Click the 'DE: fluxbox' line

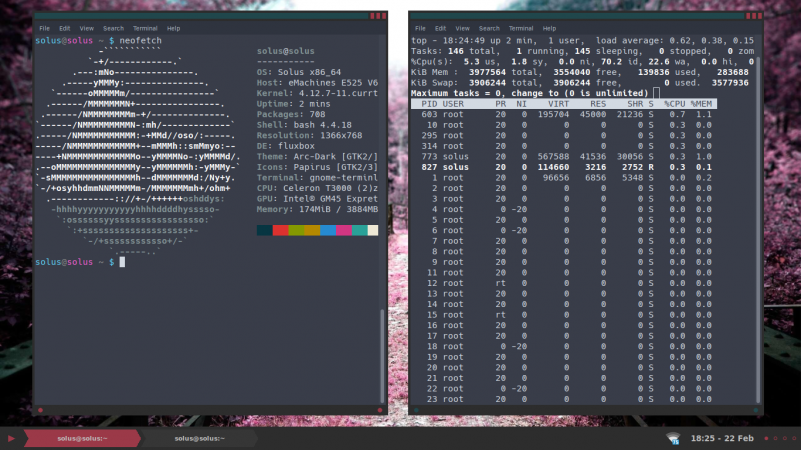click(286, 146)
